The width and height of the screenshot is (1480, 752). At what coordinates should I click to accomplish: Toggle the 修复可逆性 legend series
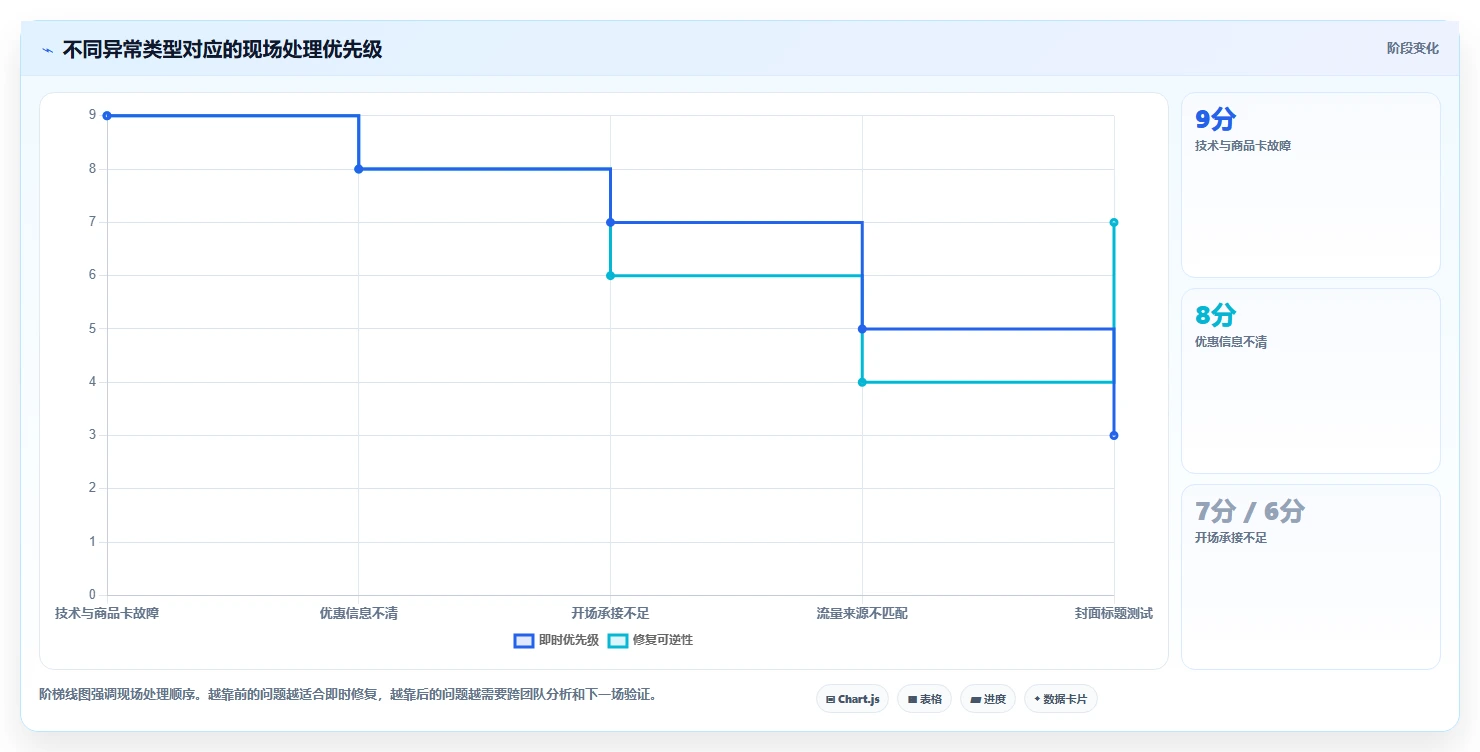click(x=650, y=640)
